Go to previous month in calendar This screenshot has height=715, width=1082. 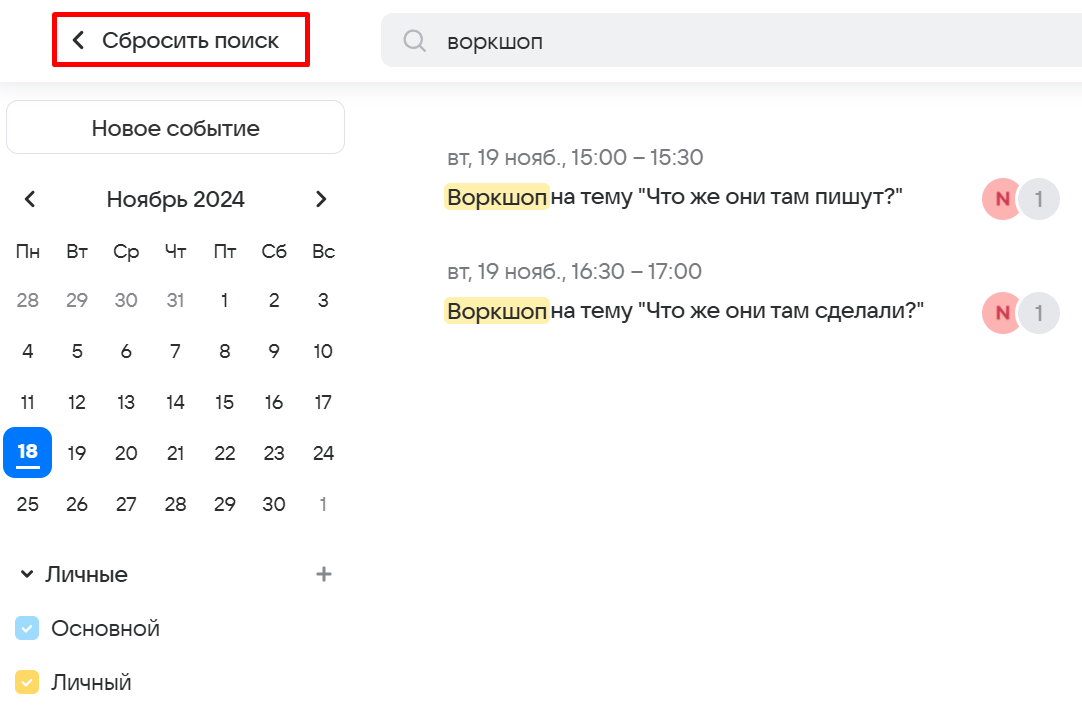click(x=30, y=199)
